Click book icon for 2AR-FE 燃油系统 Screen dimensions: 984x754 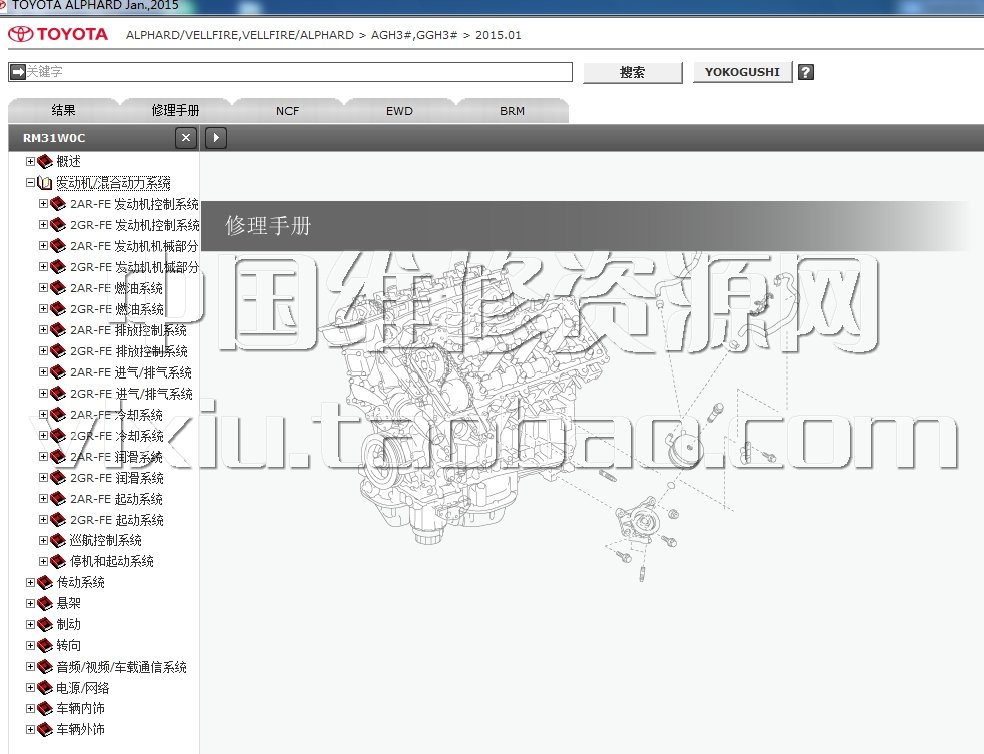pyautogui.click(x=58, y=288)
